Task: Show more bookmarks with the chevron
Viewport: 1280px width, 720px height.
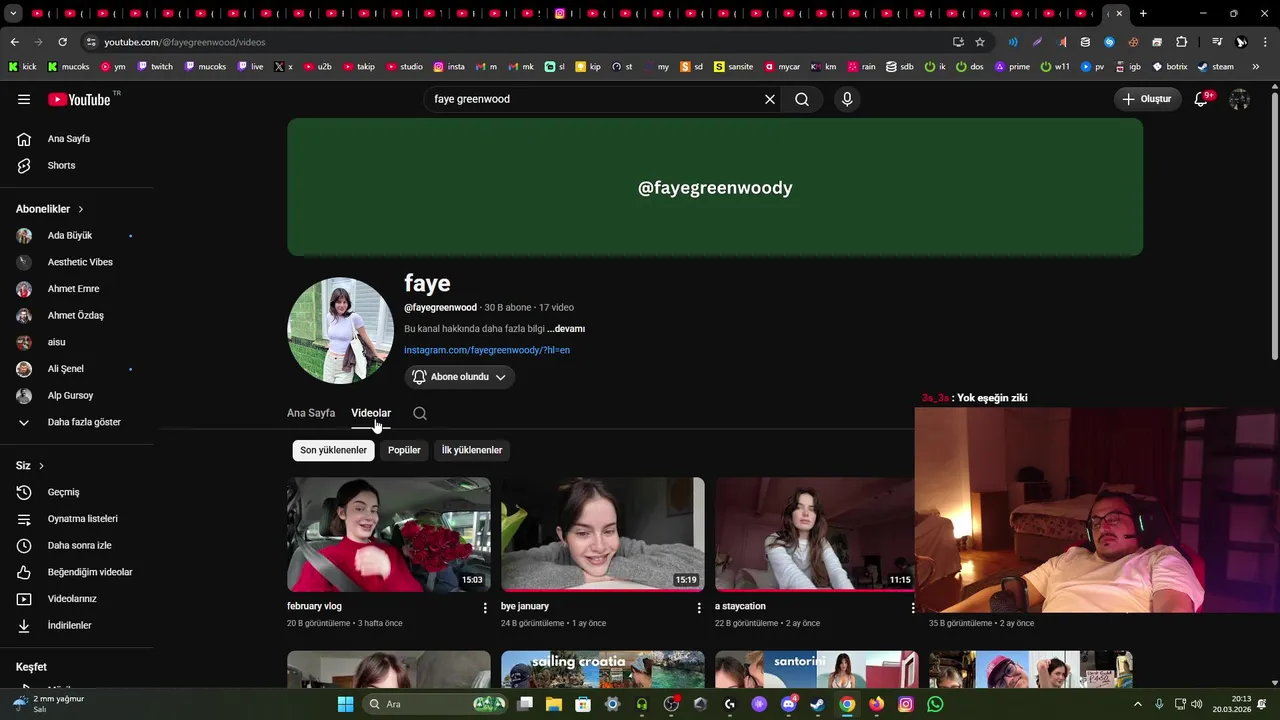Action: 1256,67
